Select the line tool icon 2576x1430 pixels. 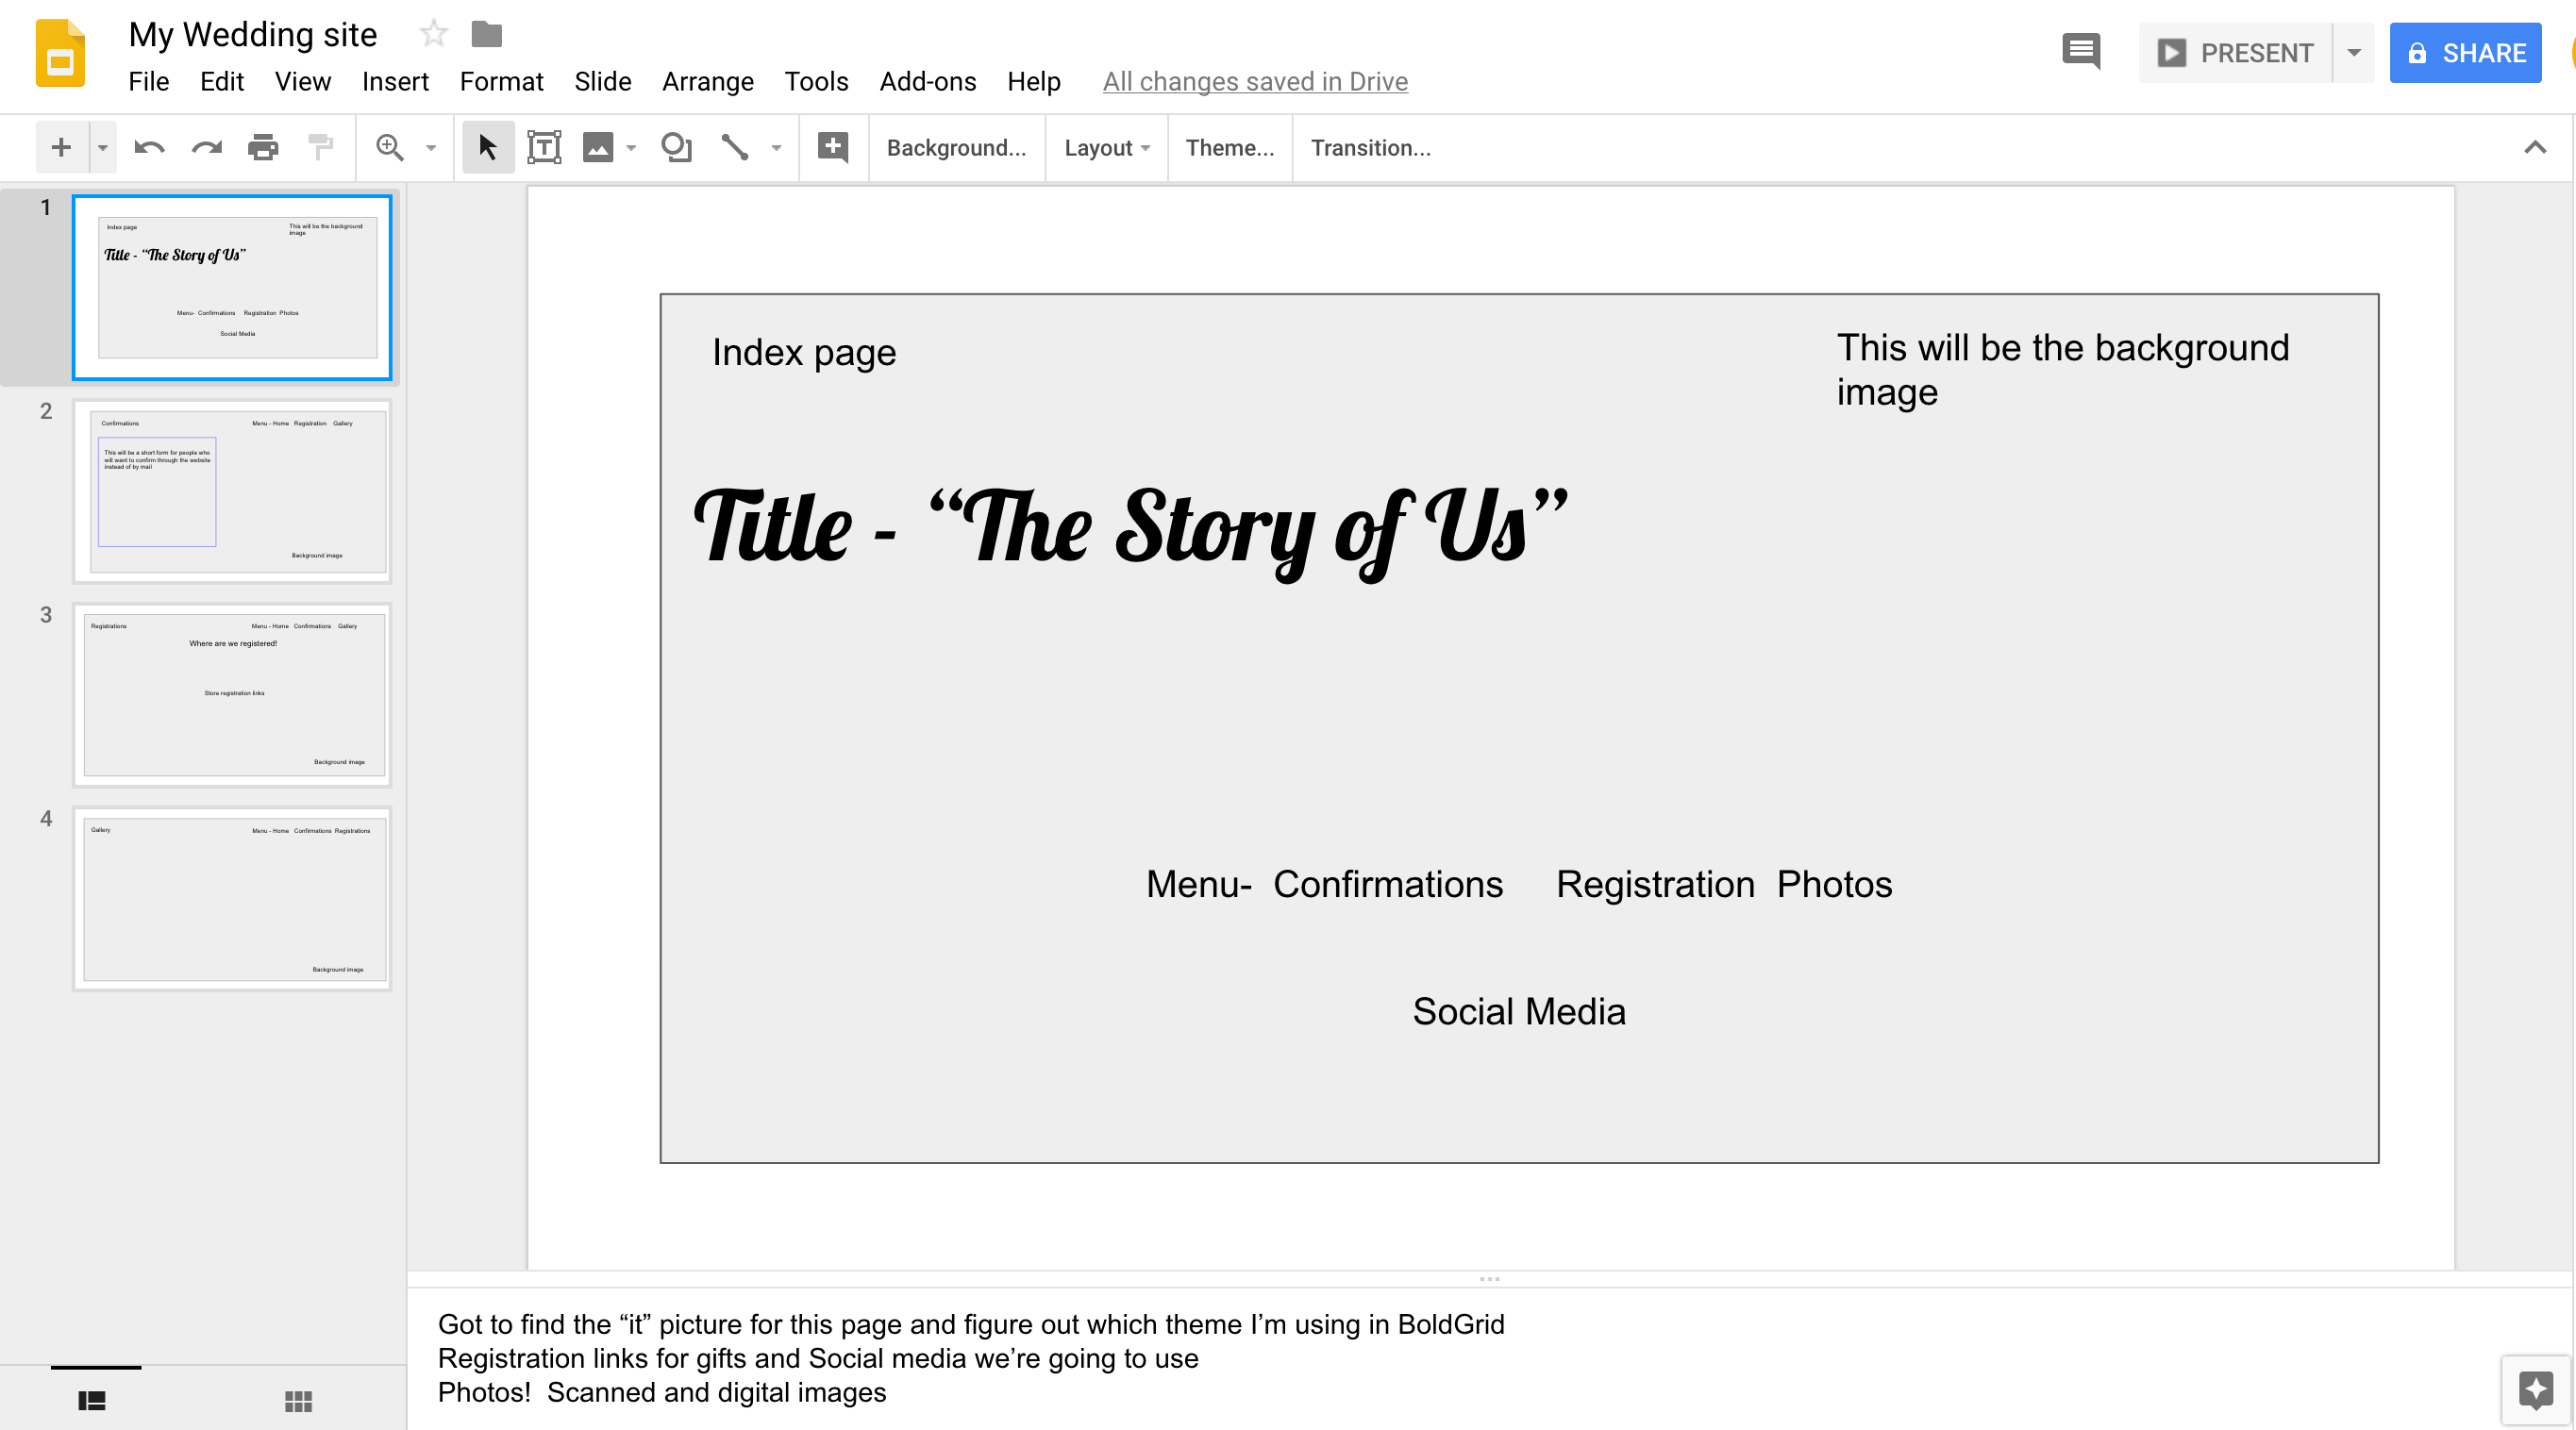coord(735,148)
